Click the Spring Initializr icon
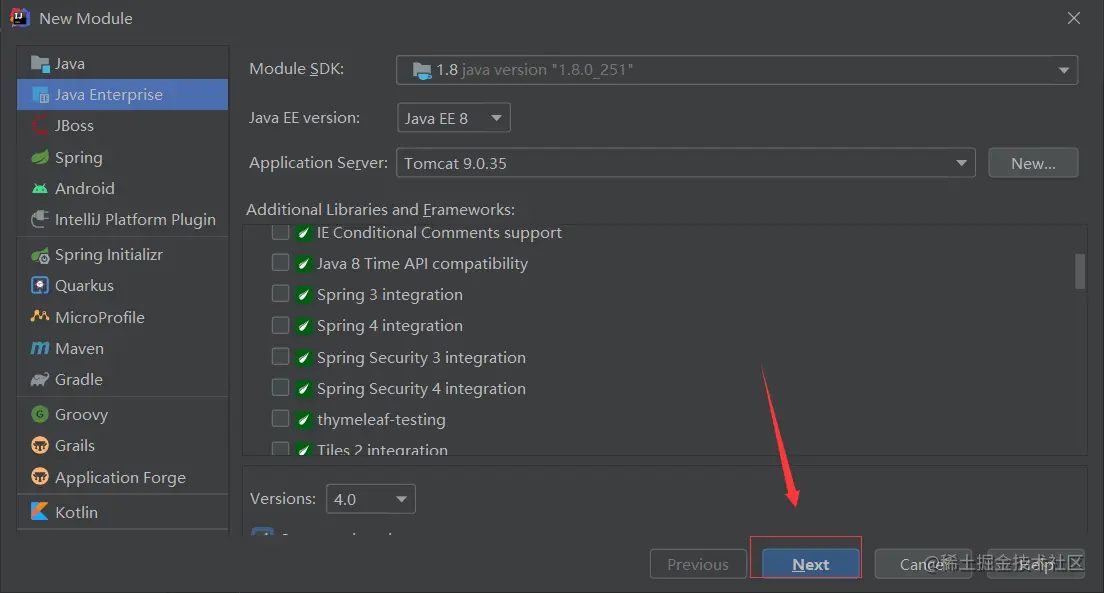 (x=40, y=255)
